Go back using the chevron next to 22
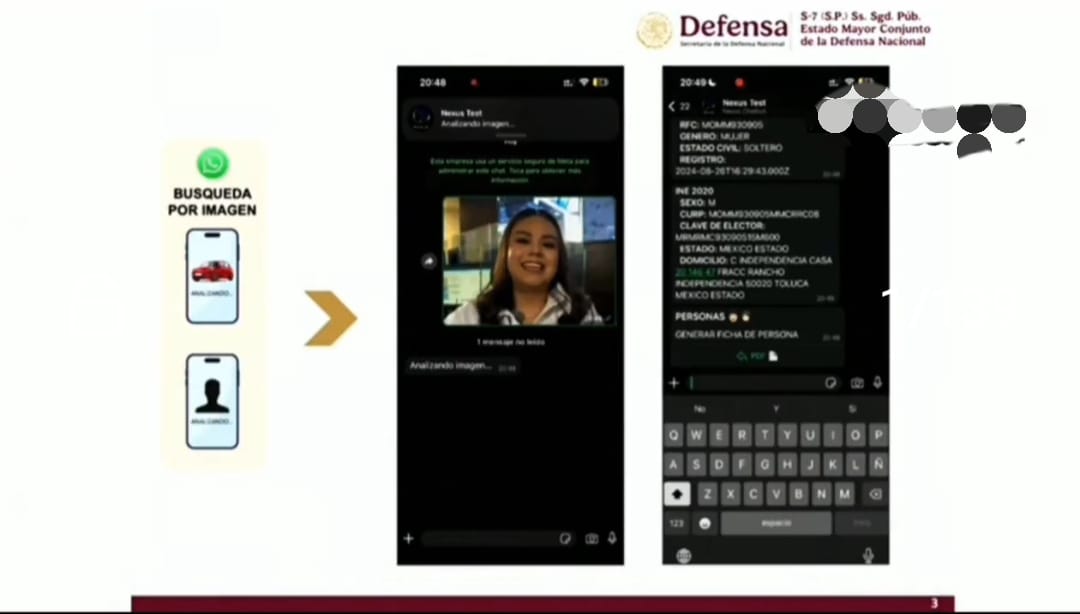This screenshot has width=1080, height=614. [672, 106]
